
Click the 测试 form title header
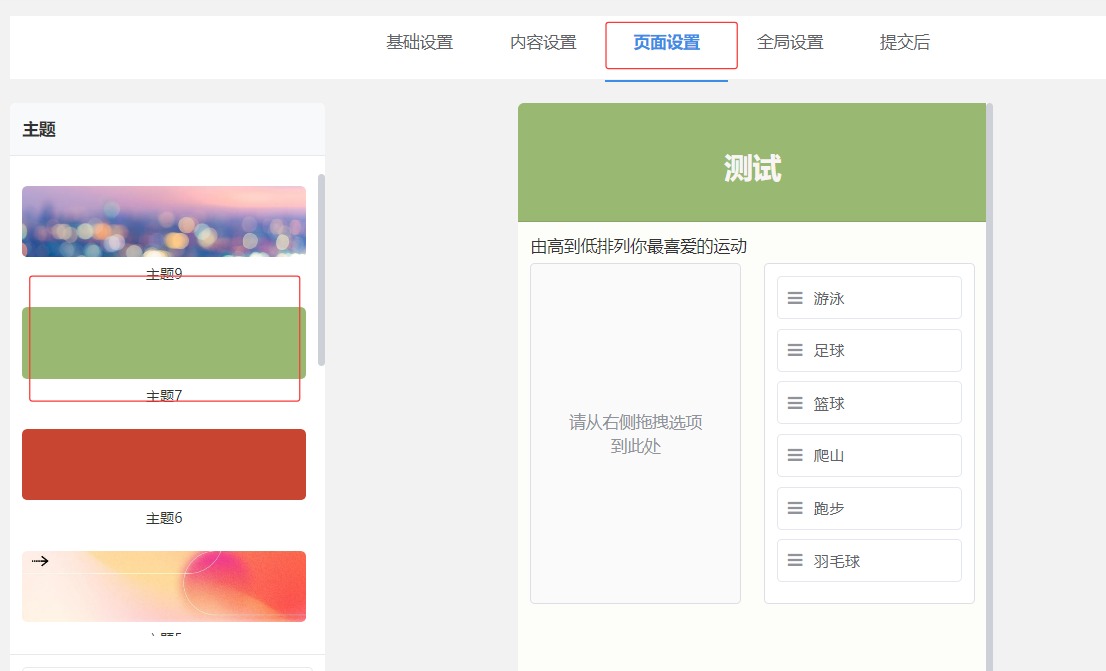[752, 169]
